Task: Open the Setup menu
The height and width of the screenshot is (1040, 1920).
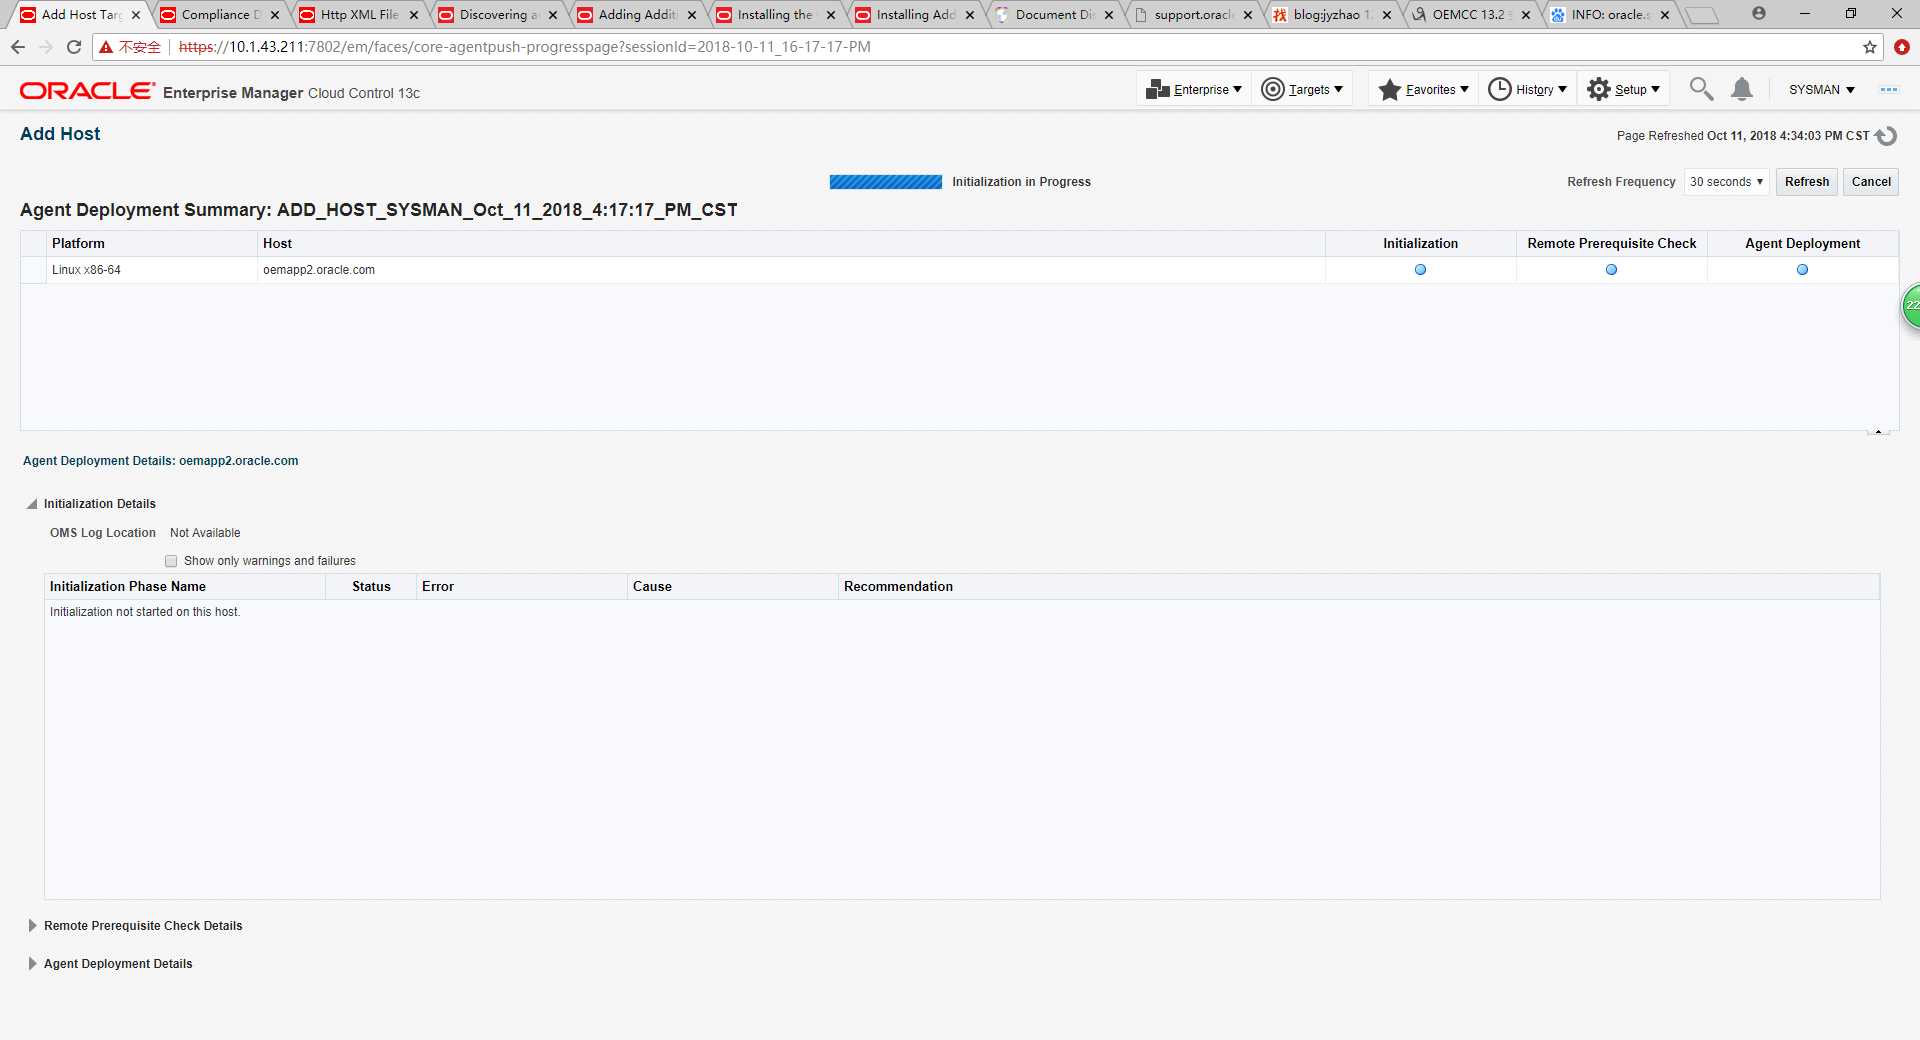Action: [x=1623, y=90]
